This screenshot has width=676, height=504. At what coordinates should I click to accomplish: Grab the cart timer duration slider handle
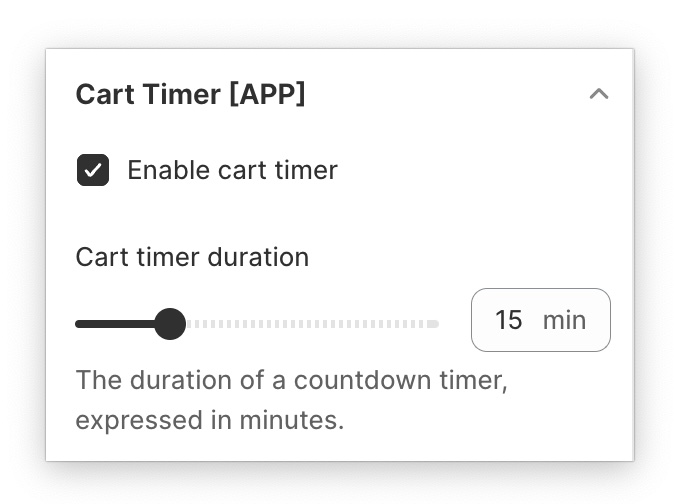171,324
